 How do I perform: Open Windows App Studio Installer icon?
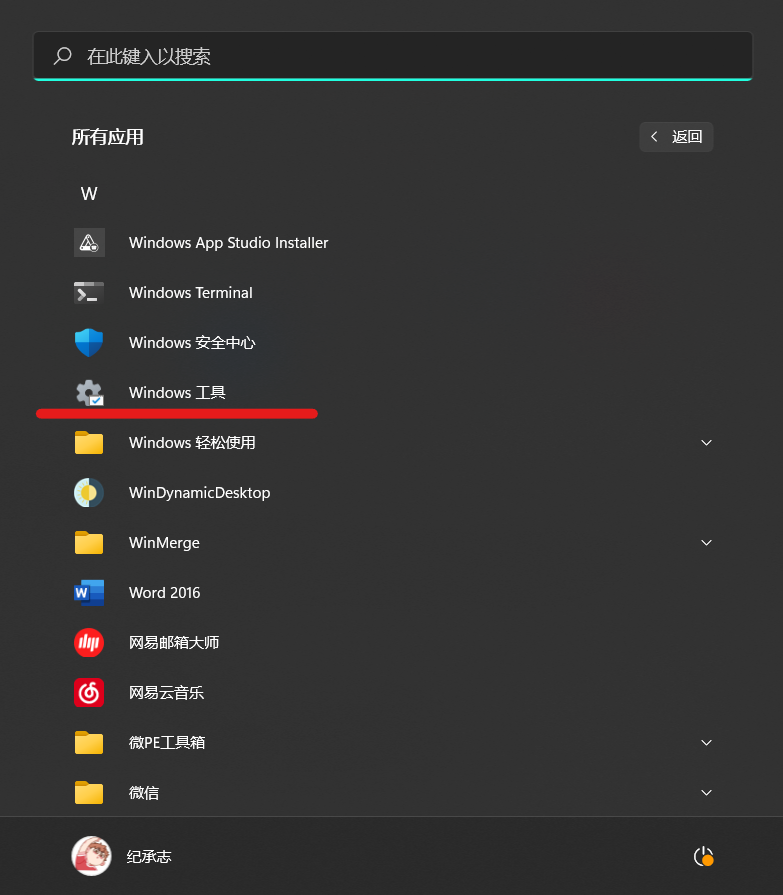coord(89,243)
